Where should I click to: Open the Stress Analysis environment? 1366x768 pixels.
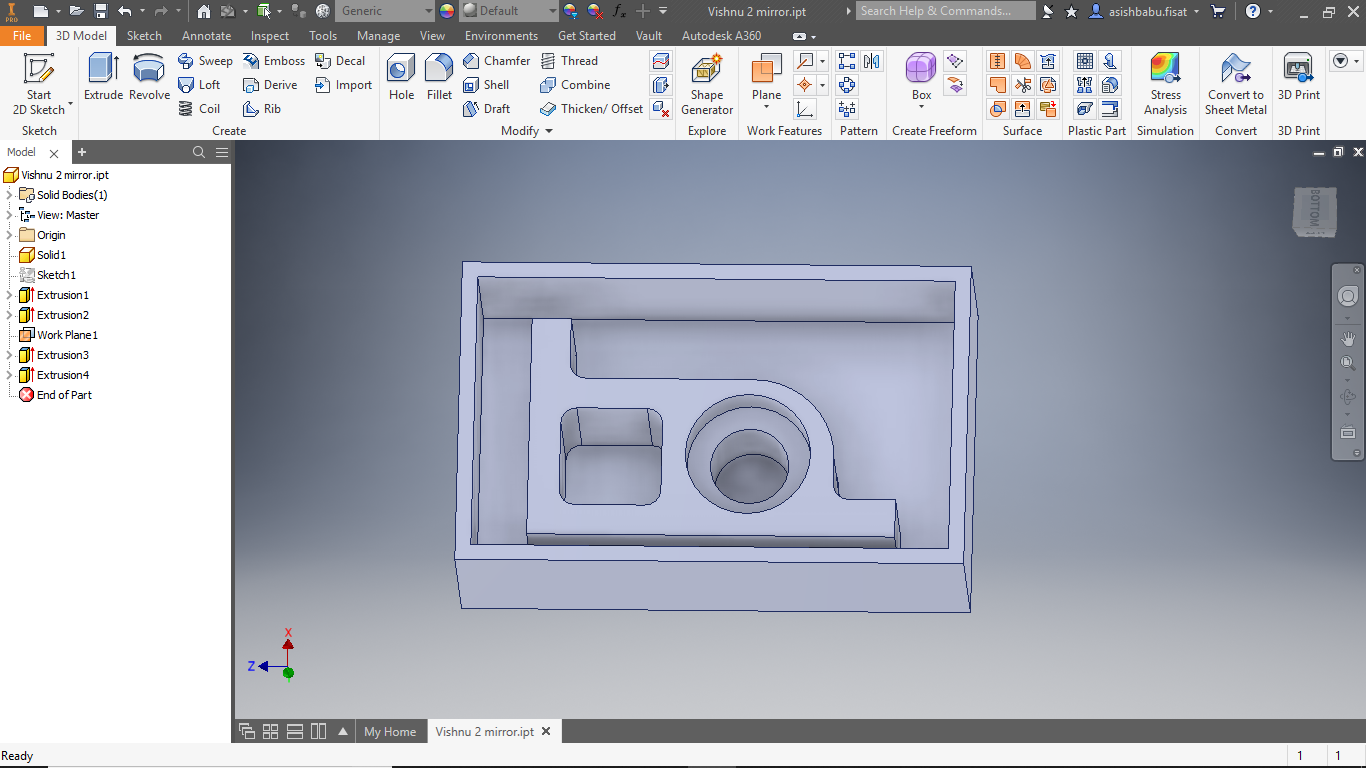[1166, 84]
